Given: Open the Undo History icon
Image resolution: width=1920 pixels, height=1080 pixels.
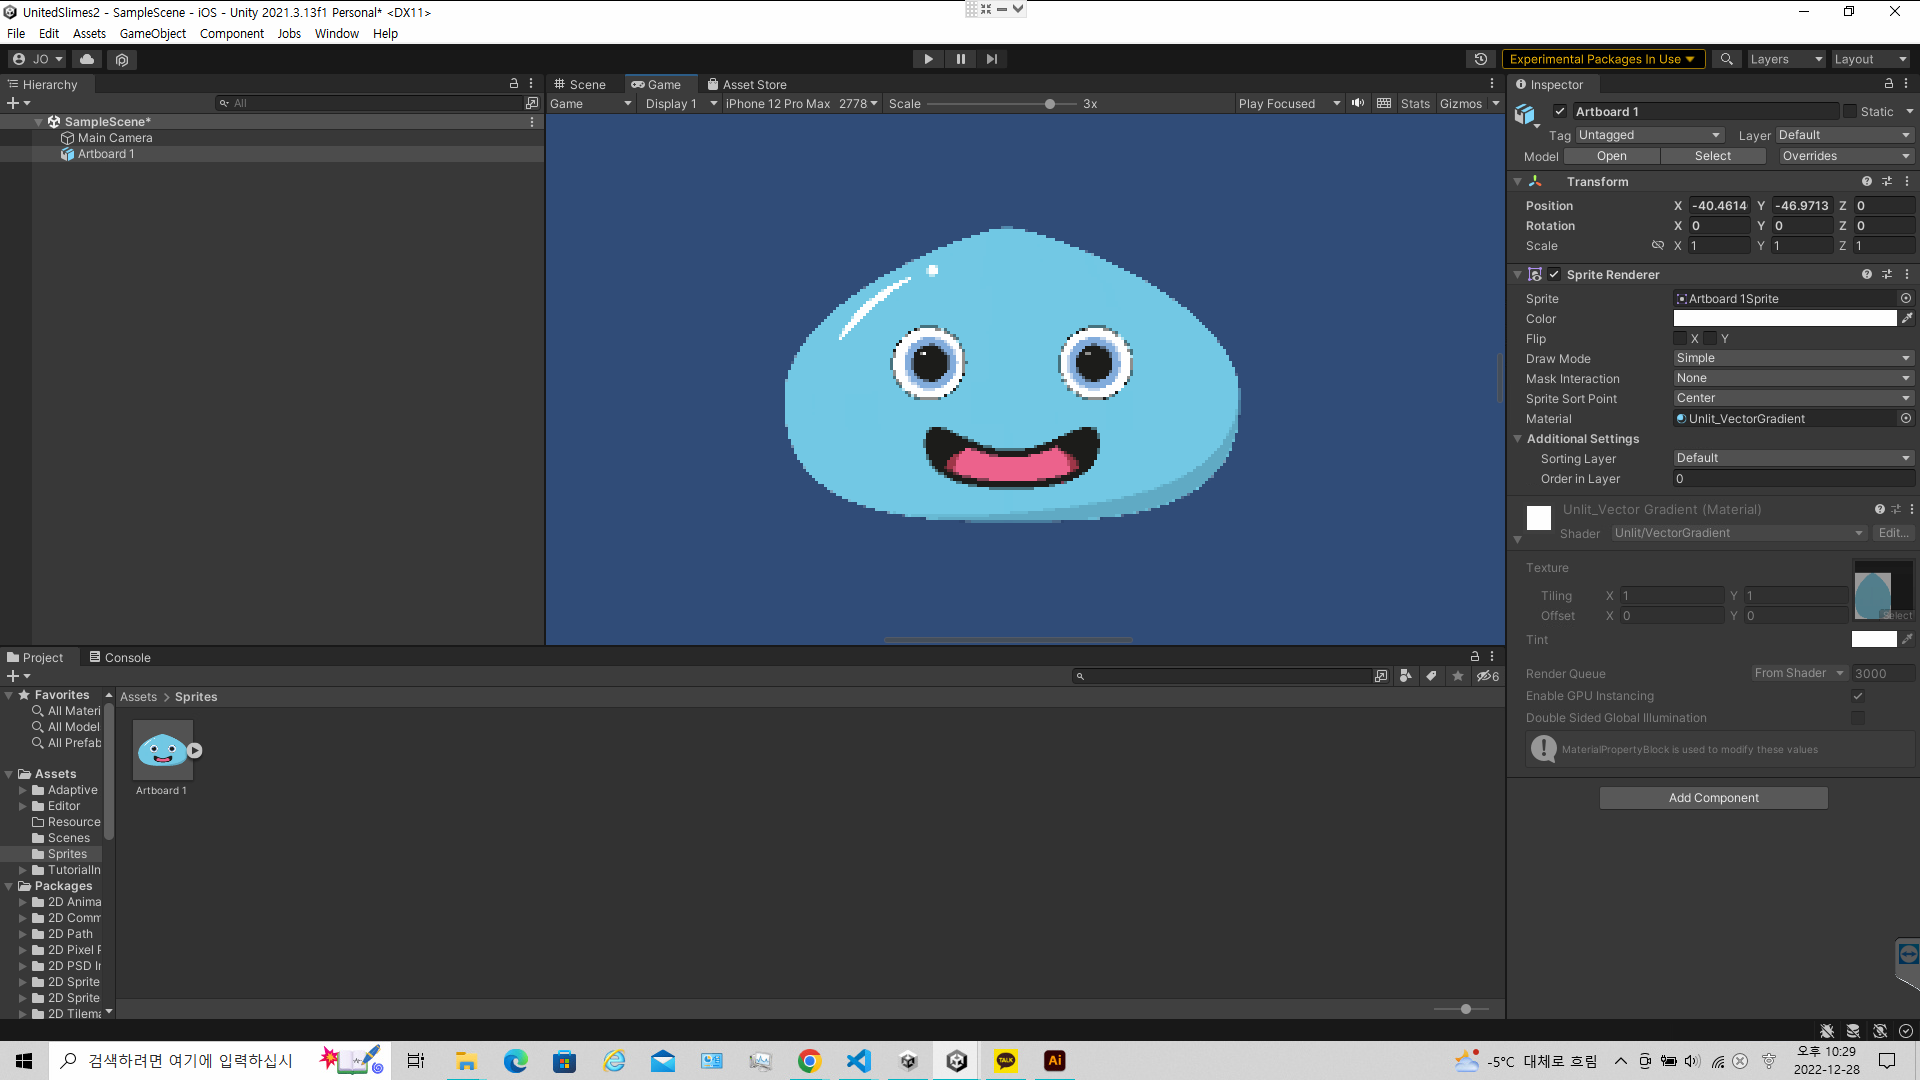Looking at the screenshot, I should 1481,59.
